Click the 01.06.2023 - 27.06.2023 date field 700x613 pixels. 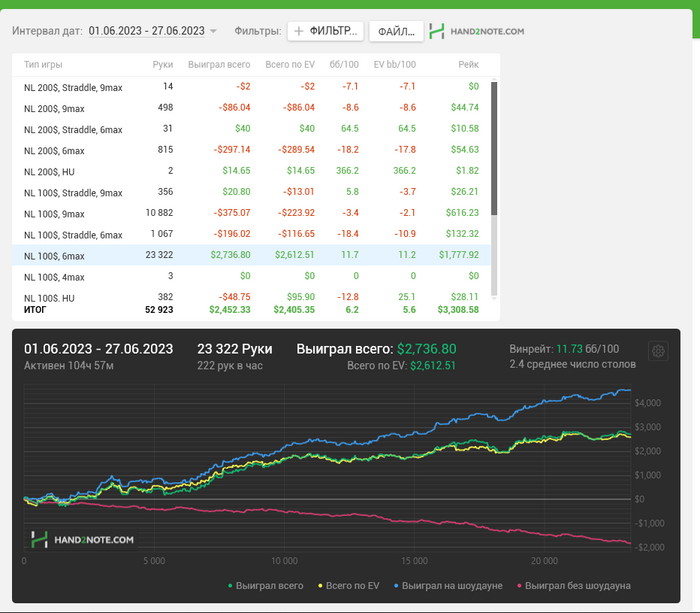pyautogui.click(x=146, y=31)
